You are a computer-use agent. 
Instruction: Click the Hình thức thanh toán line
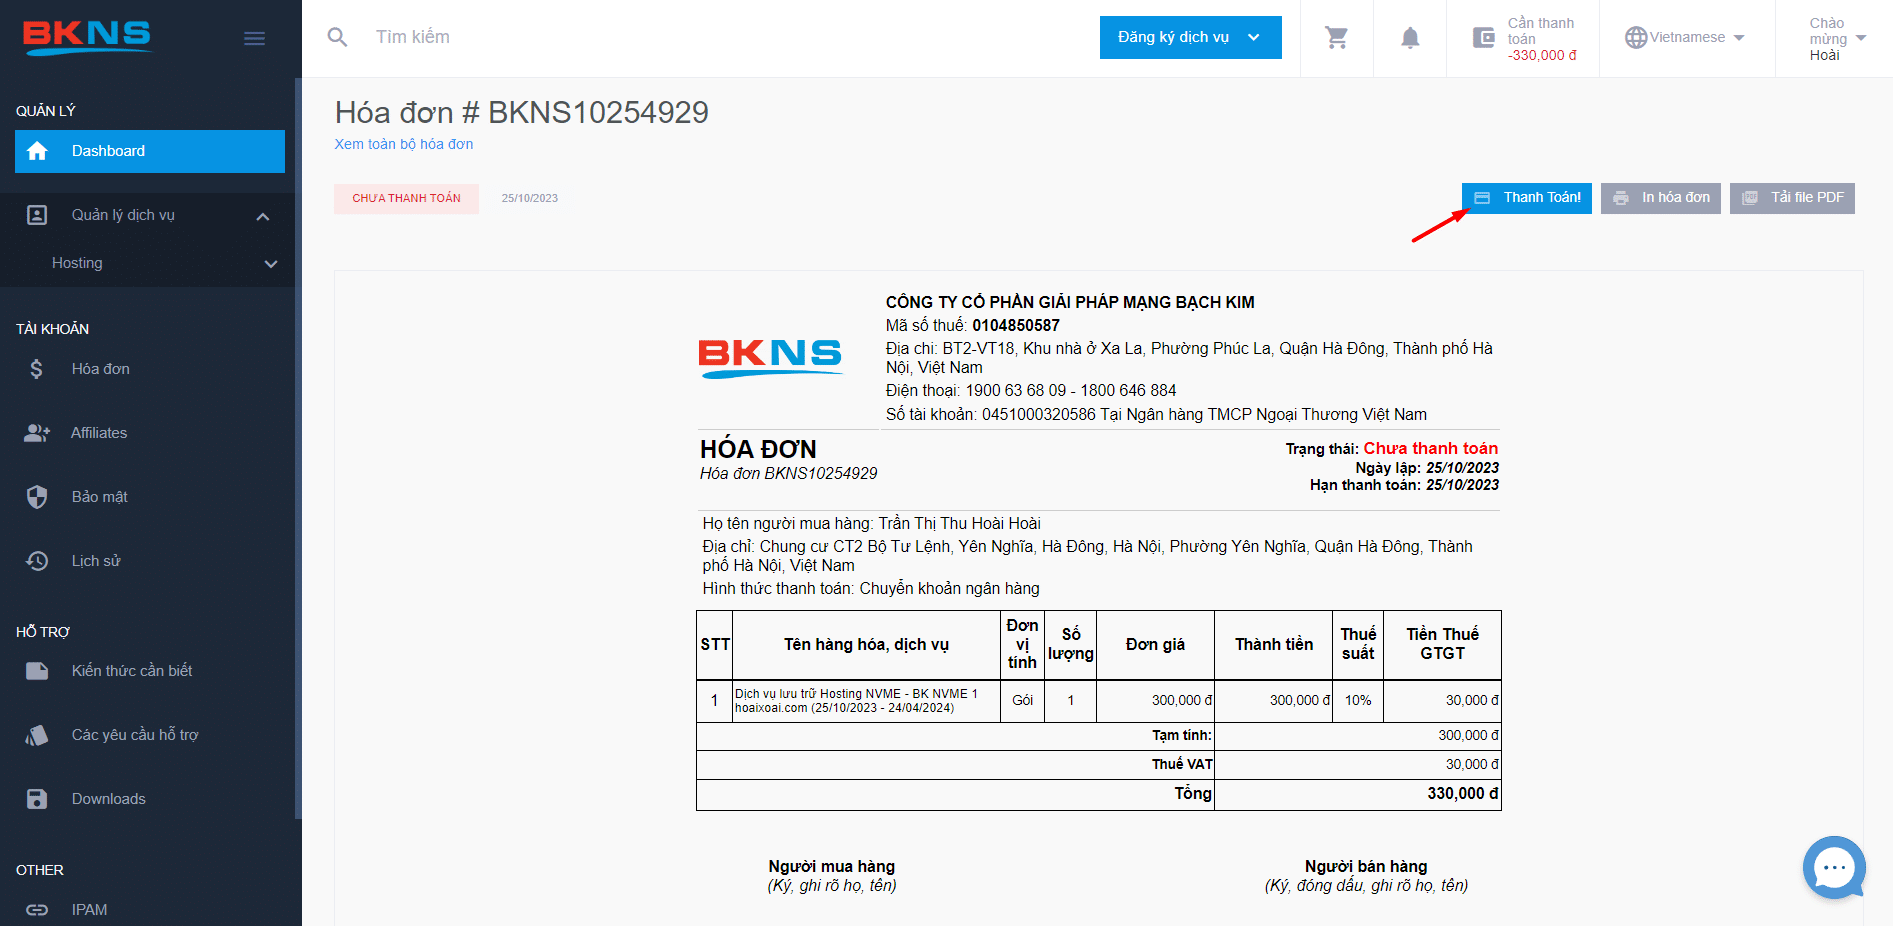click(x=871, y=589)
